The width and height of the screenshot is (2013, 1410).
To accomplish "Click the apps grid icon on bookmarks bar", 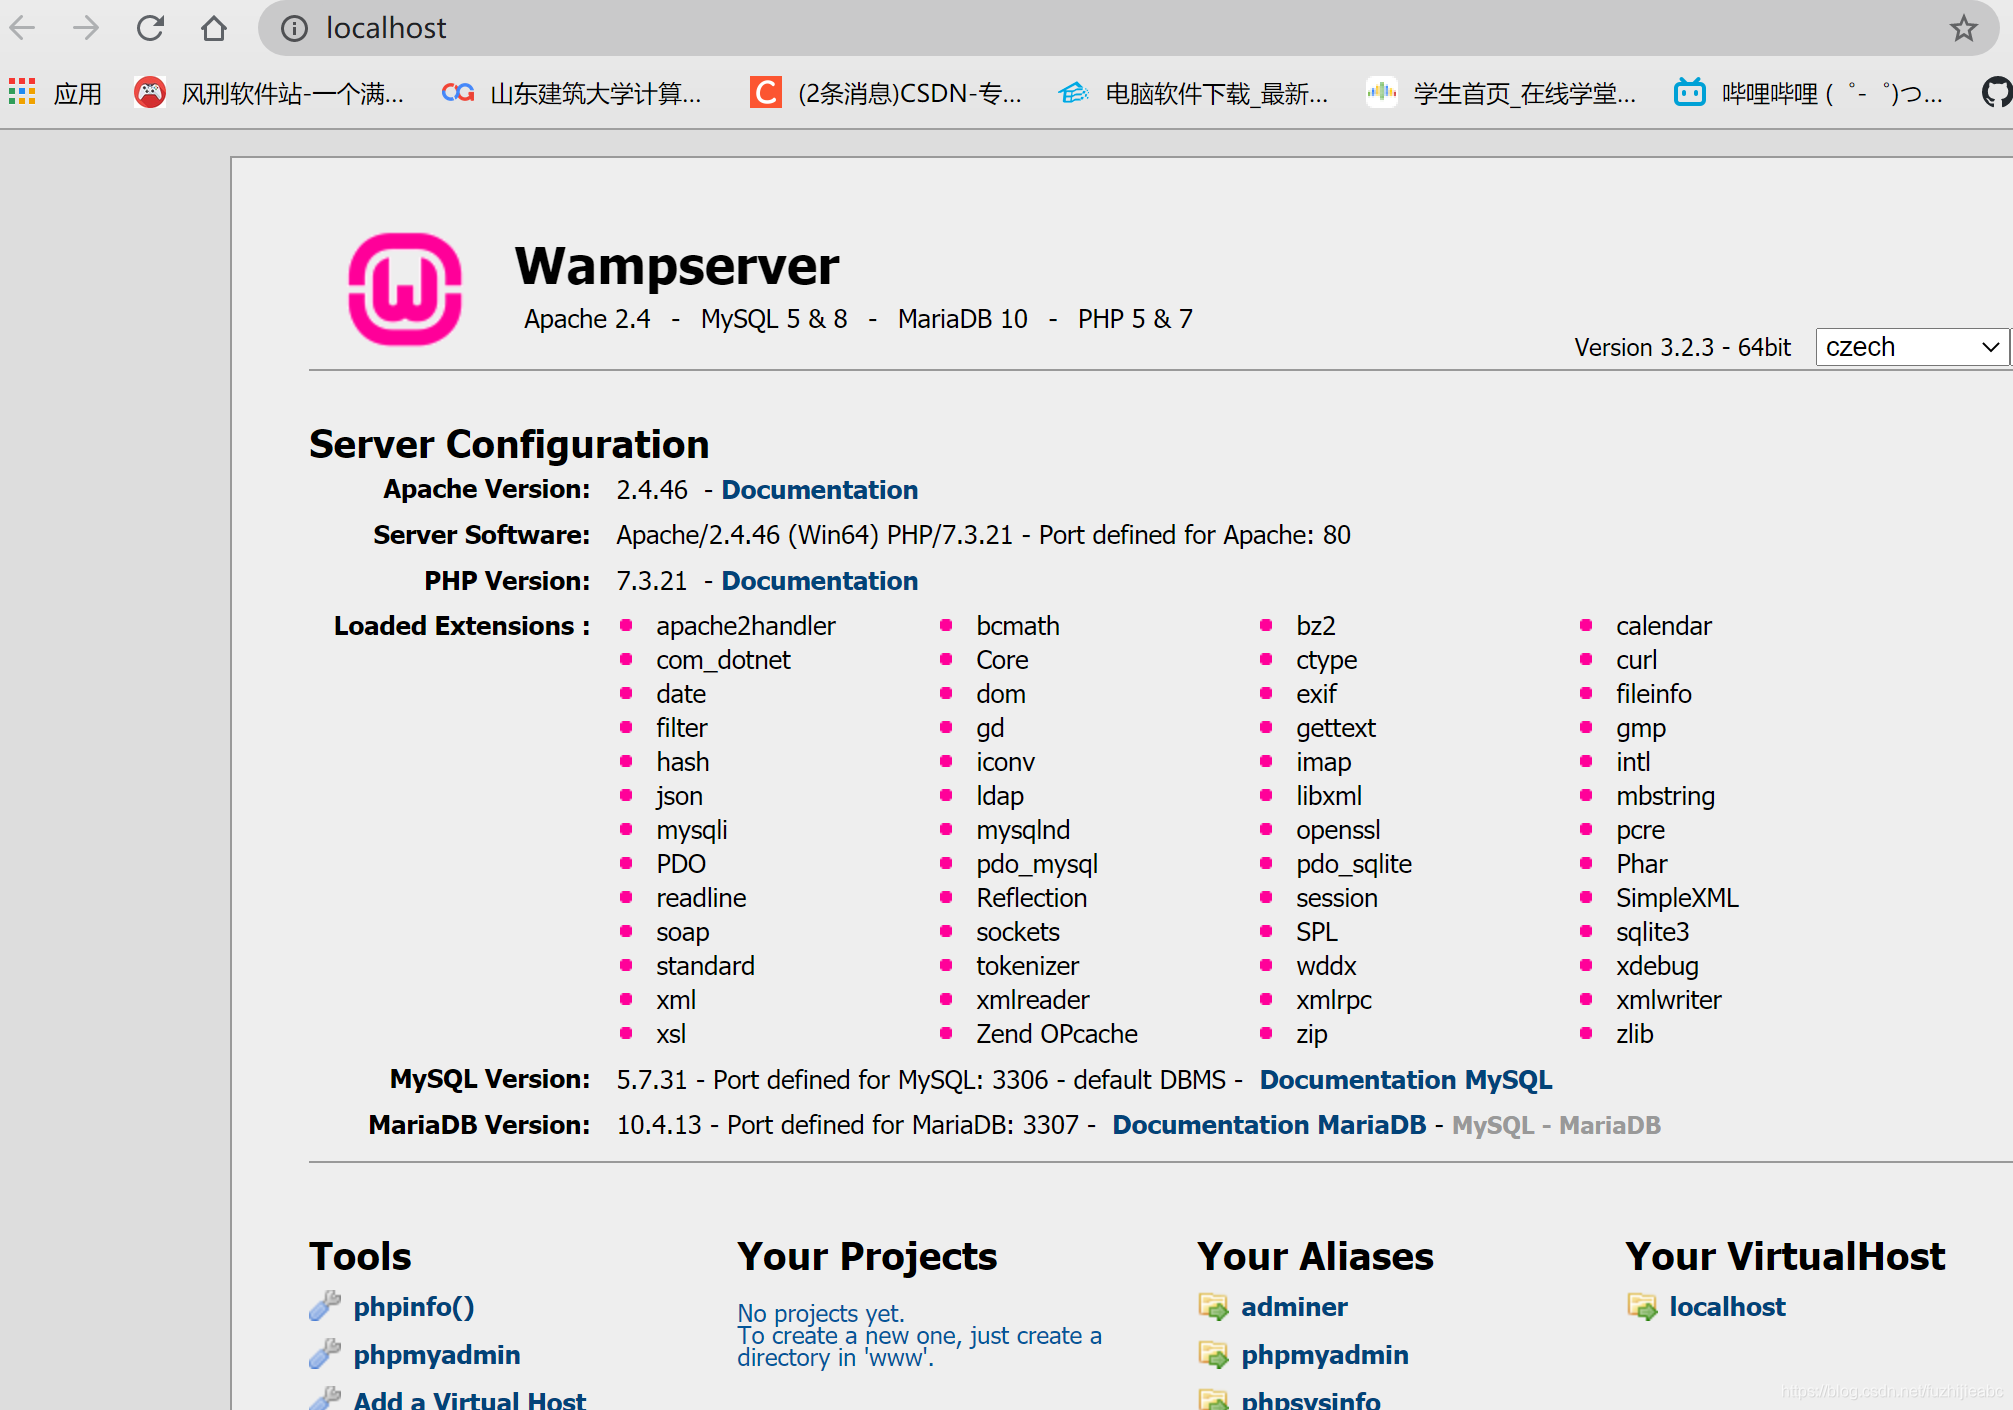I will (21, 92).
